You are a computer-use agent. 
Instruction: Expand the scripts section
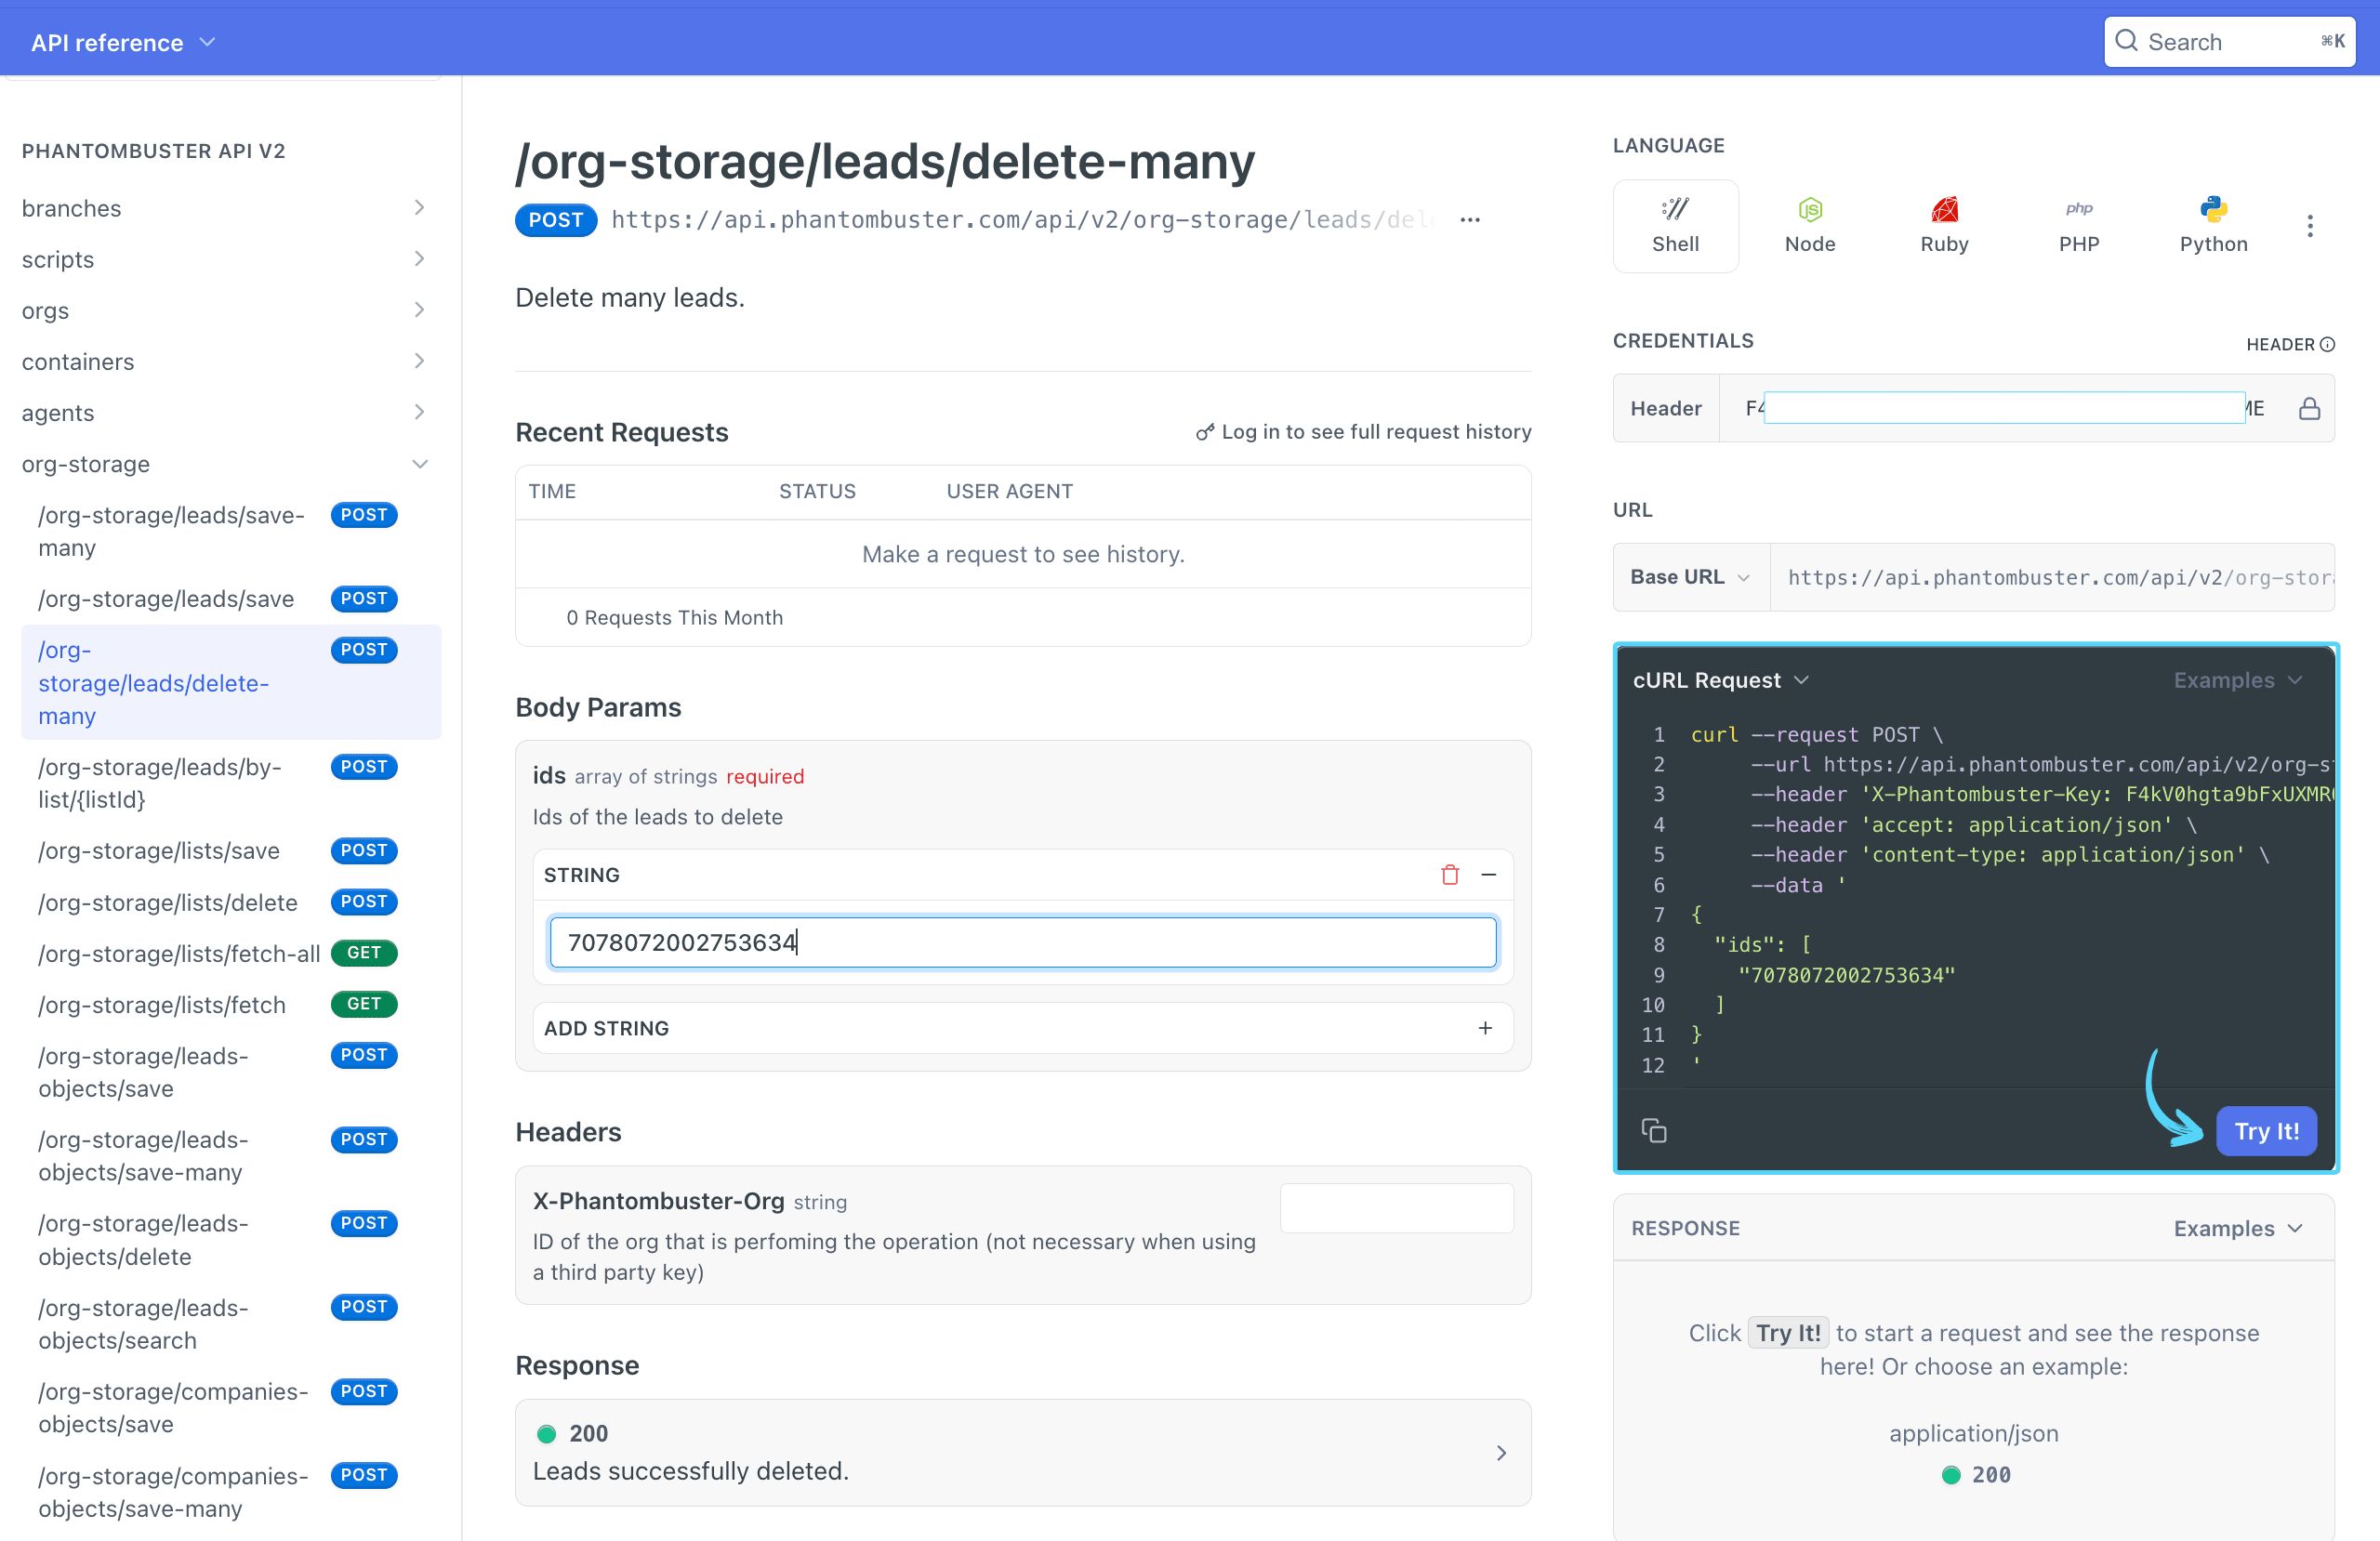pyautogui.click(x=419, y=259)
